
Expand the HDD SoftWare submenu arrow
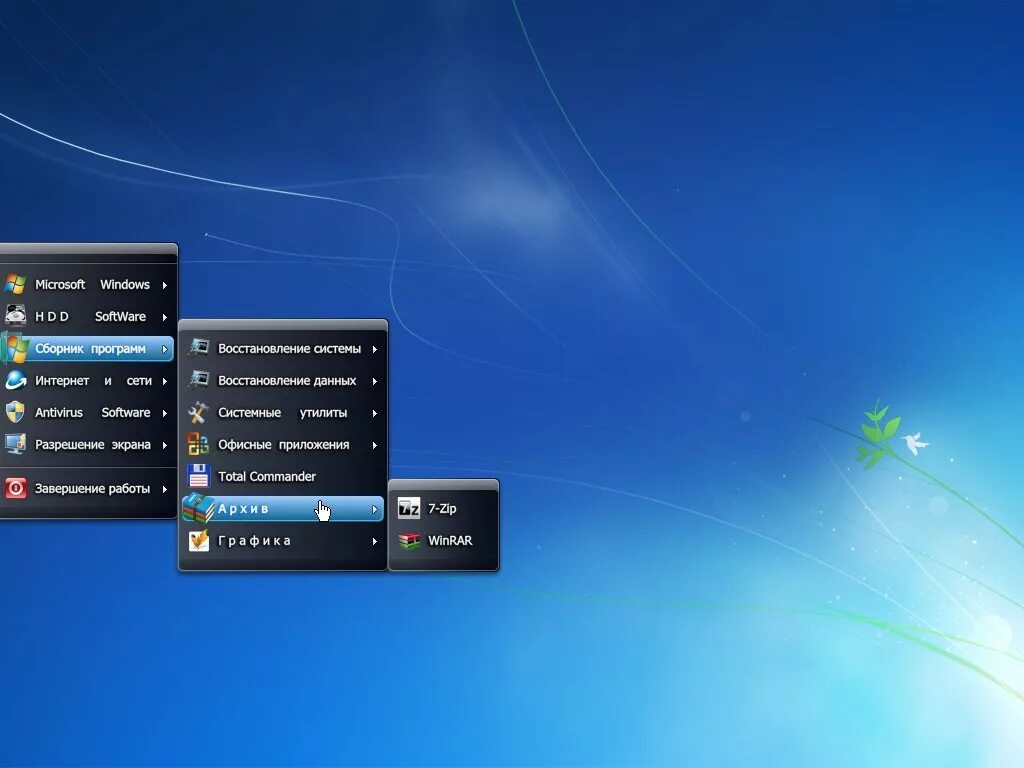(165, 317)
